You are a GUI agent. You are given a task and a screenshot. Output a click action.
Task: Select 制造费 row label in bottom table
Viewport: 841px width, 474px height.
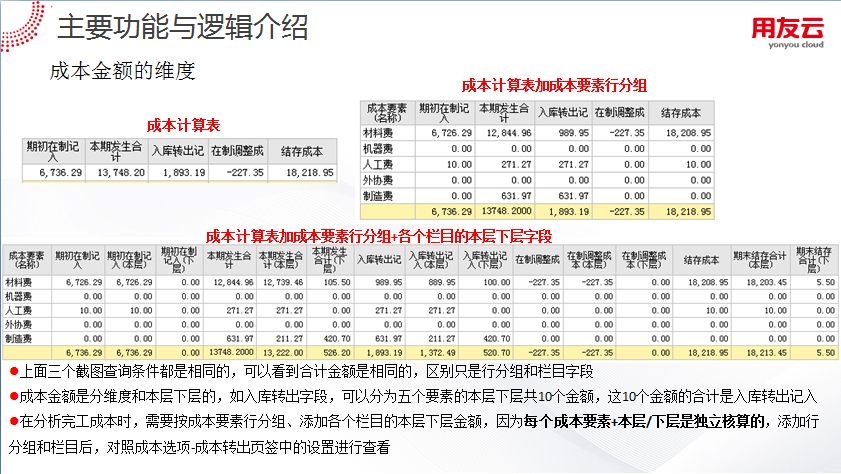[20, 338]
